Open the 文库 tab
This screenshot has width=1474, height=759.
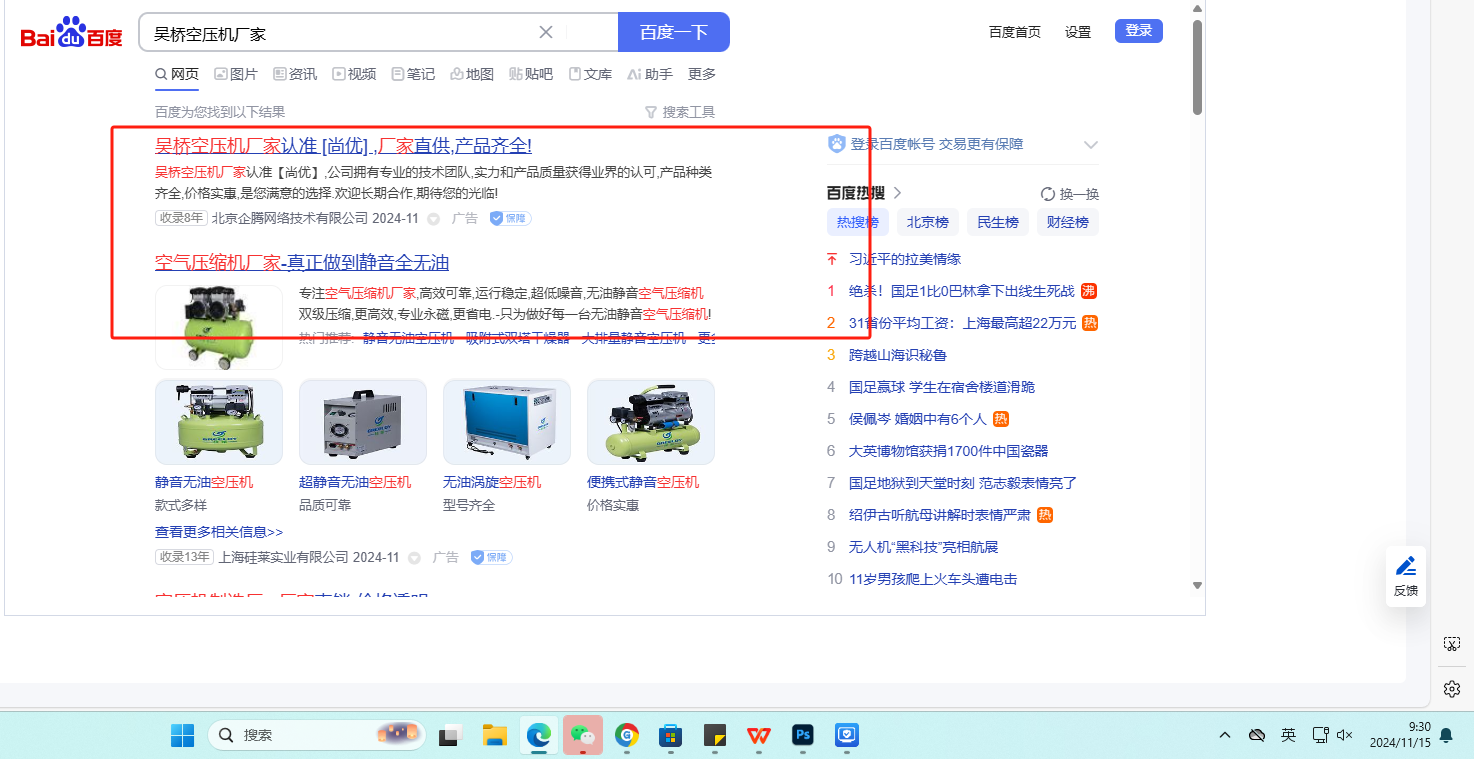[590, 74]
